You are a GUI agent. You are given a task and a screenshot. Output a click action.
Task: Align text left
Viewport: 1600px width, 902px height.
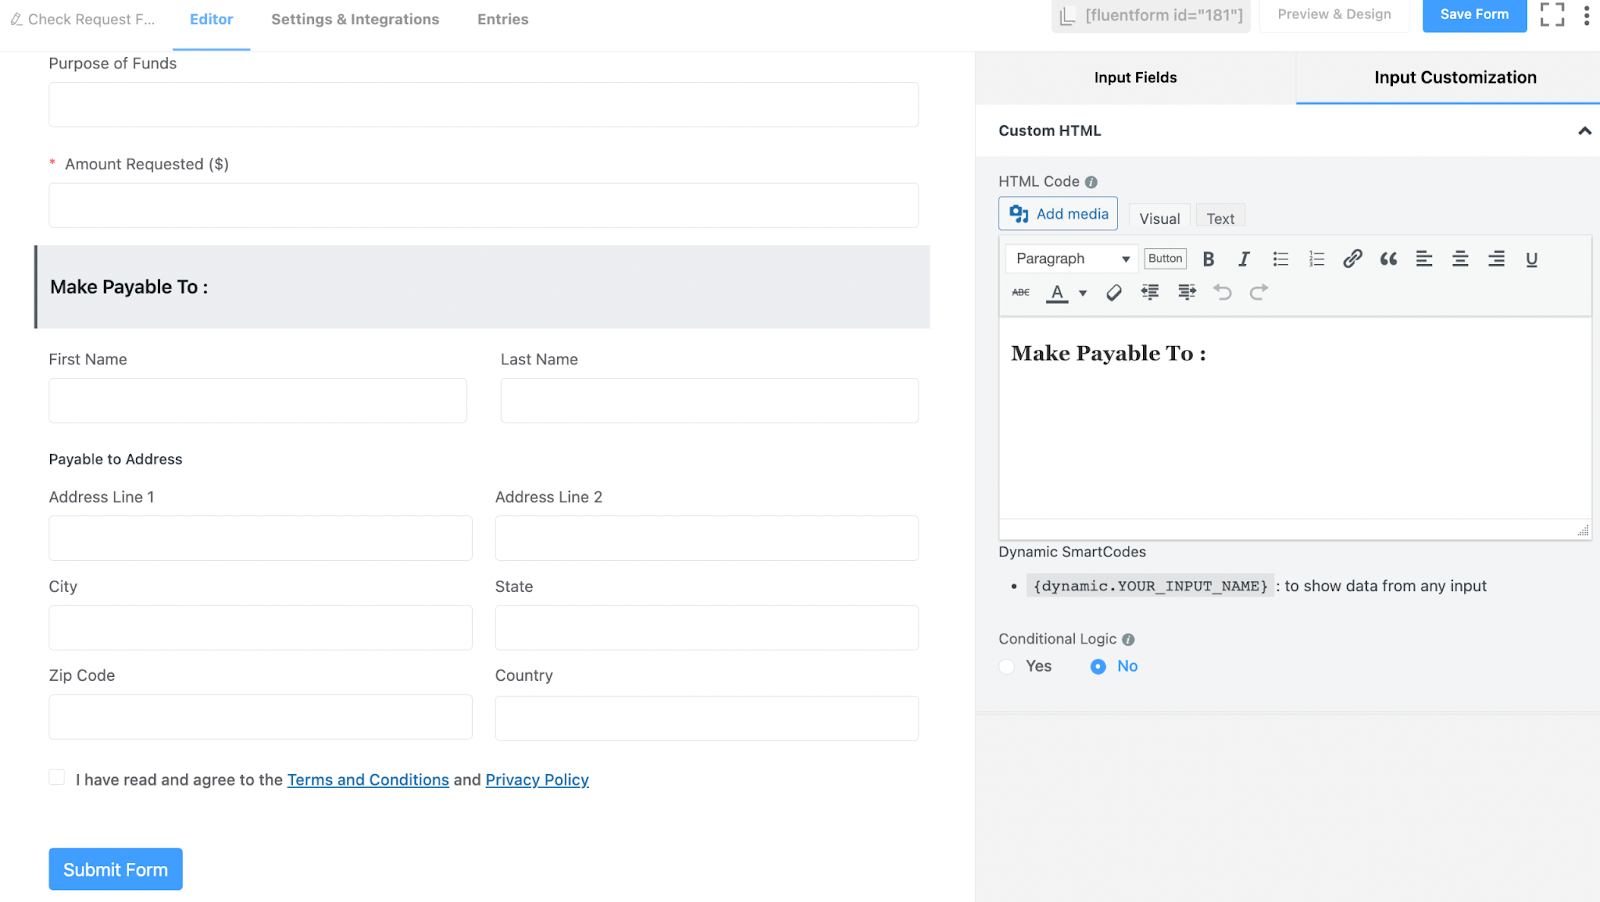(1424, 259)
